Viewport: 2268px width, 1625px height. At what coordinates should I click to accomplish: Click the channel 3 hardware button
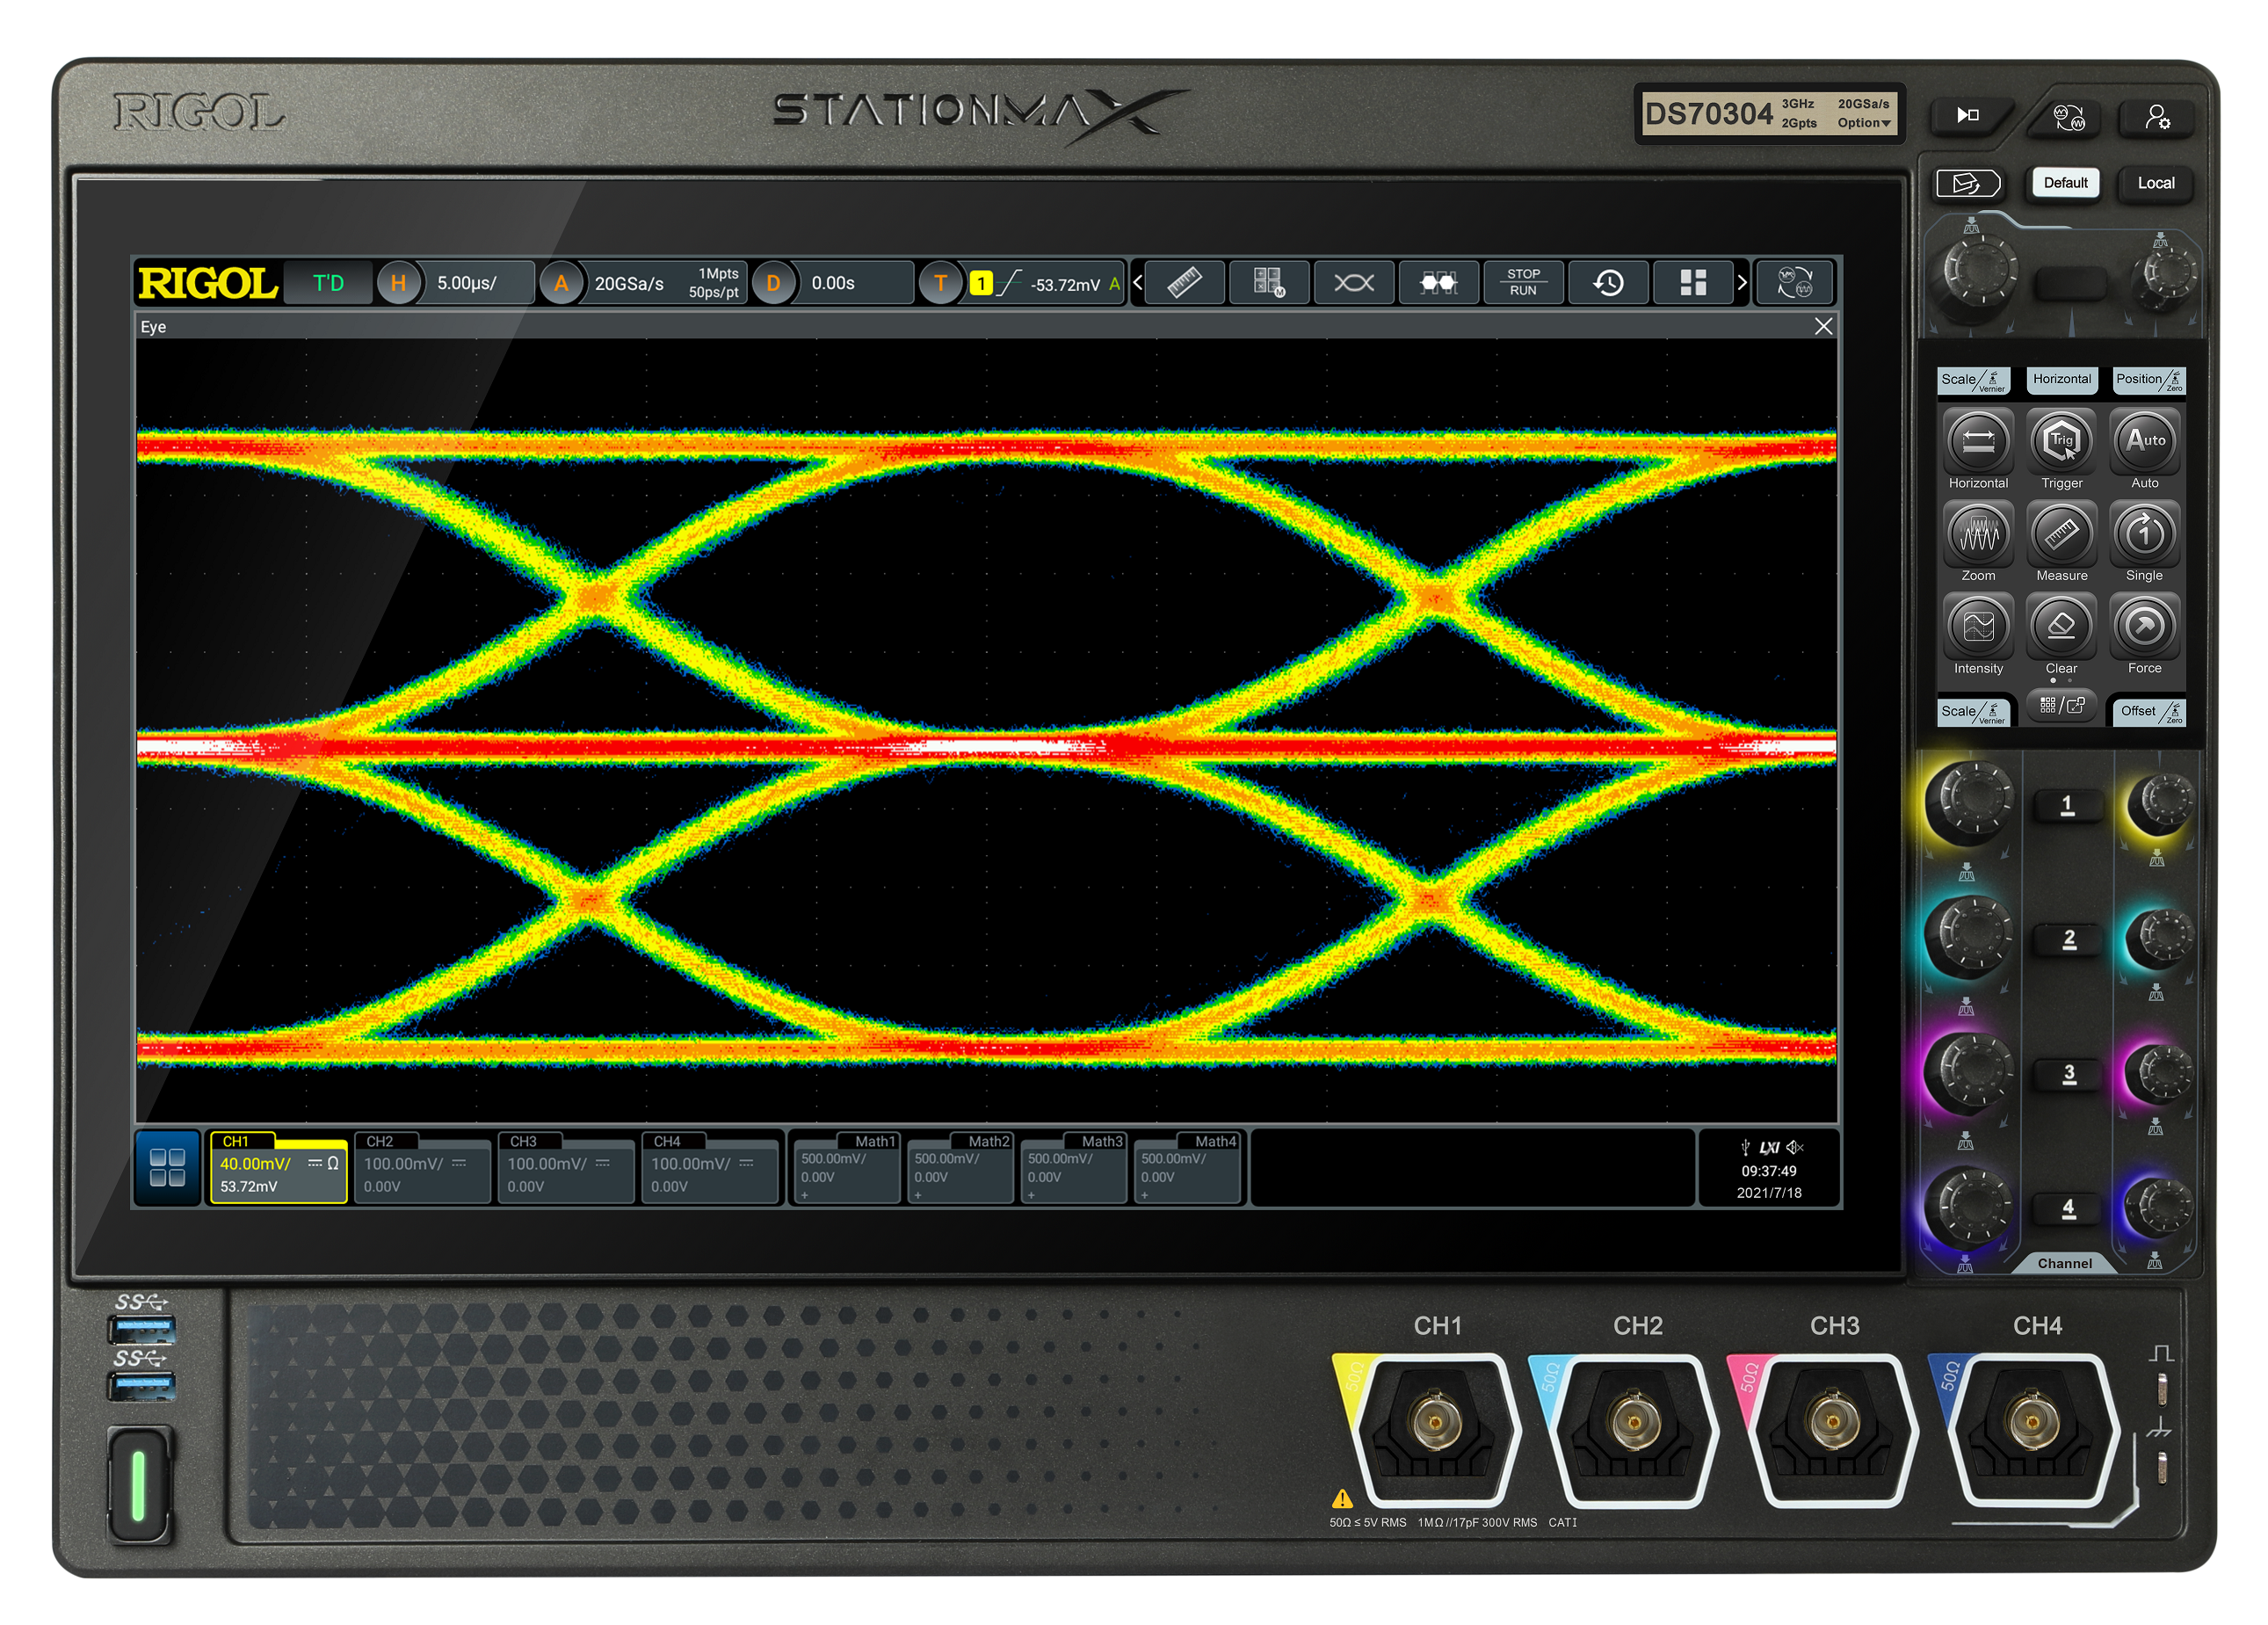point(2067,1075)
